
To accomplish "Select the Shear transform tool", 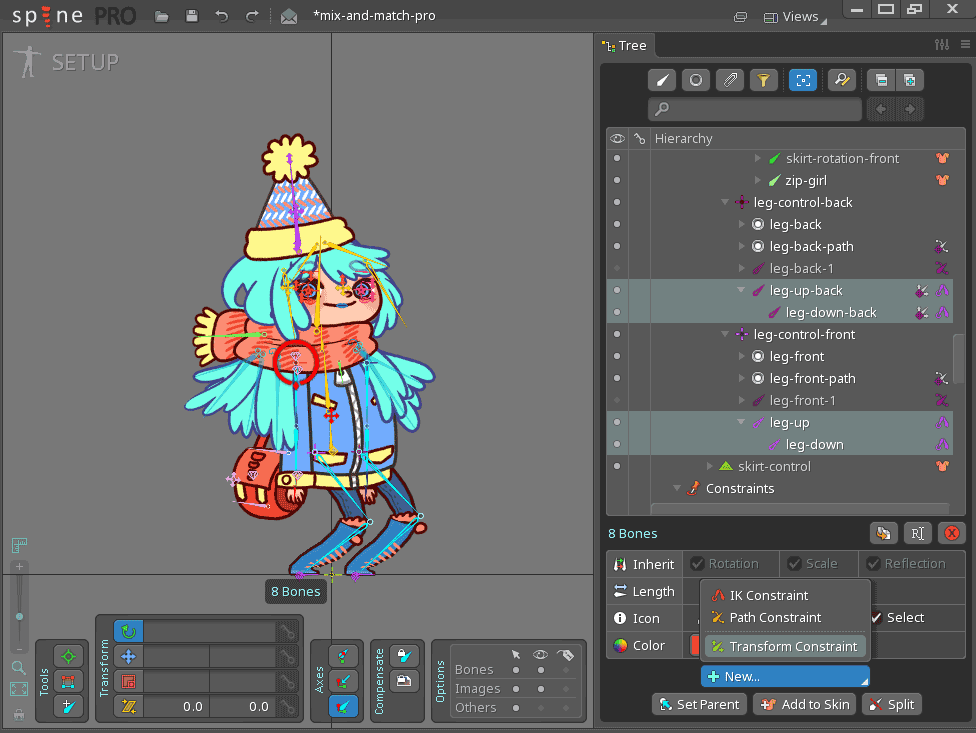I will (129, 706).
